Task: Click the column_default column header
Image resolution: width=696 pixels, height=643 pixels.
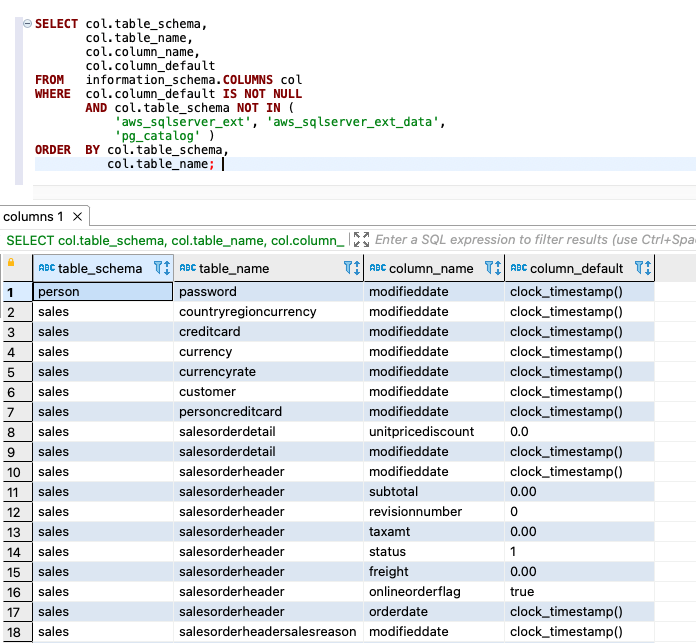Action: coord(576,268)
